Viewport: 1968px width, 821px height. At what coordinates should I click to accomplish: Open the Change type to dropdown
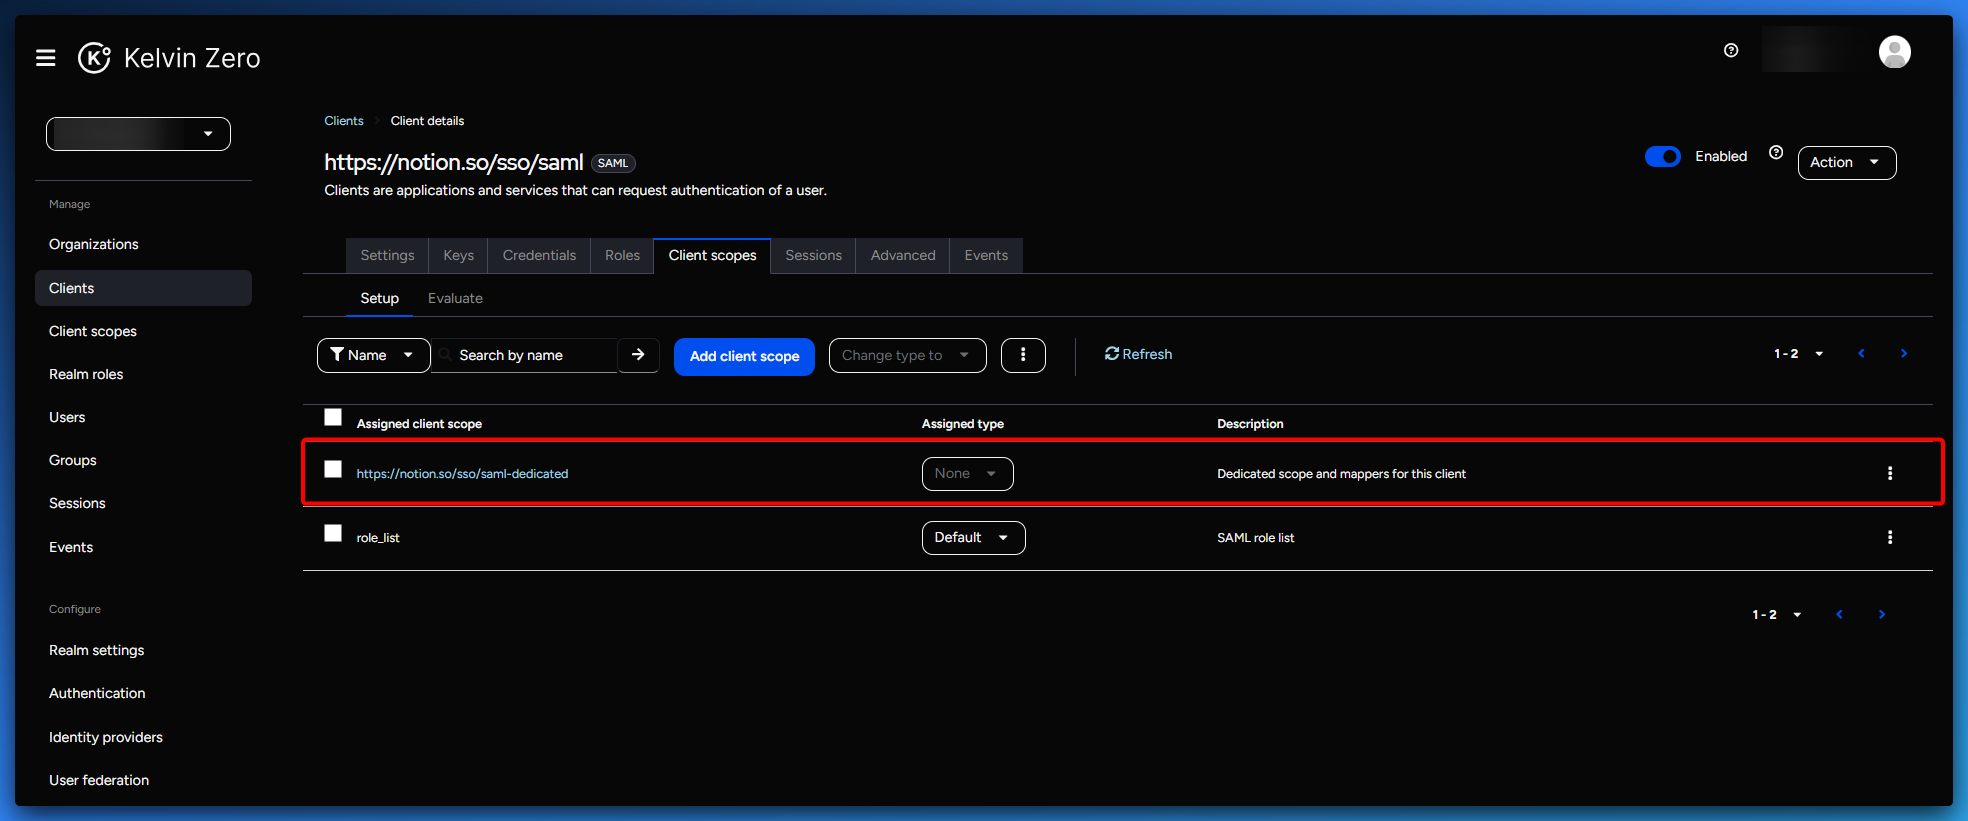pyautogui.click(x=907, y=355)
